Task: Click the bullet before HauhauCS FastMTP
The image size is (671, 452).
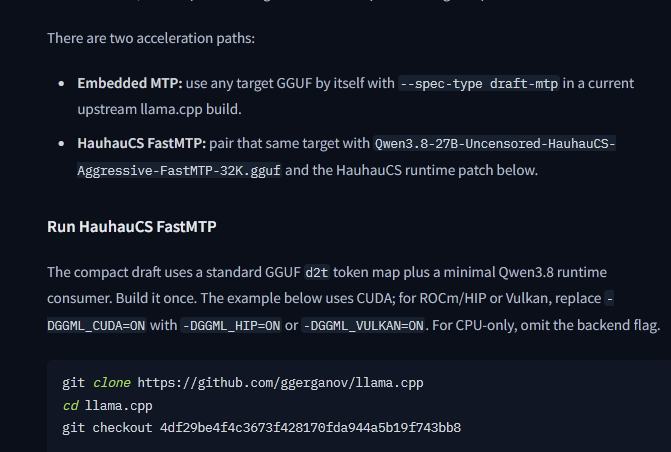Action: [x=61, y=143]
